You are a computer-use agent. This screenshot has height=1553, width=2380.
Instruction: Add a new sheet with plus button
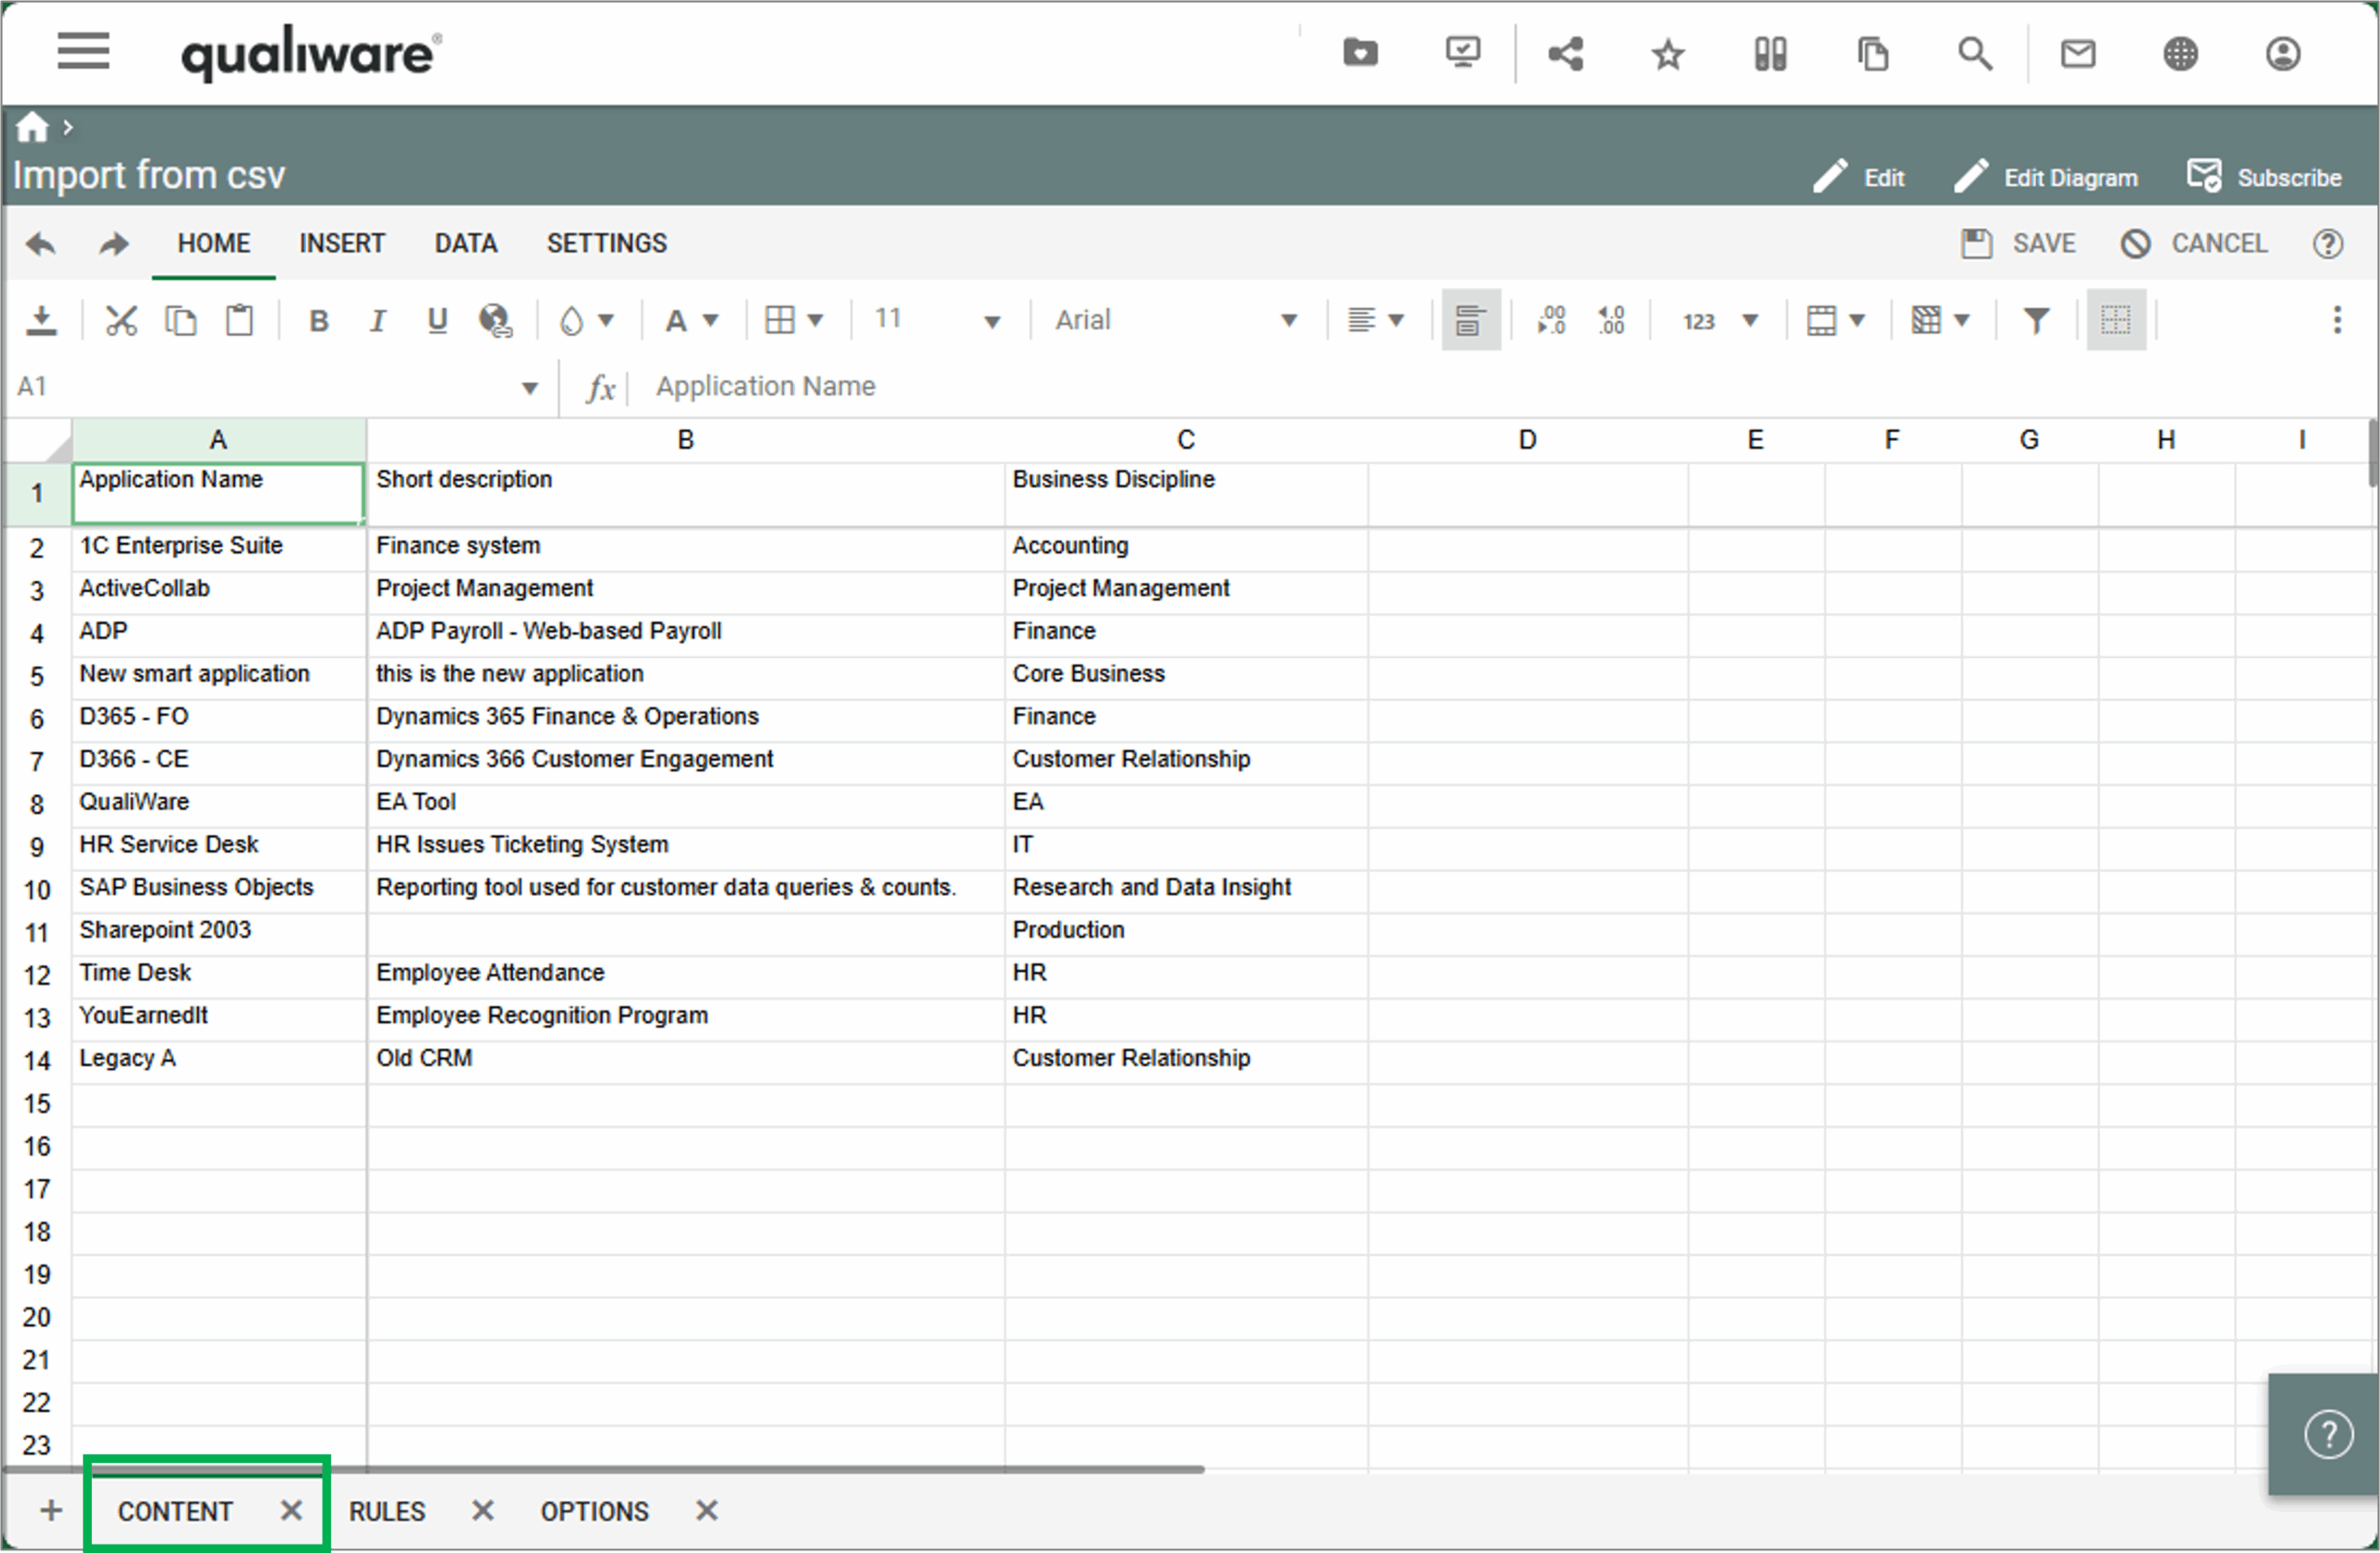point(50,1510)
